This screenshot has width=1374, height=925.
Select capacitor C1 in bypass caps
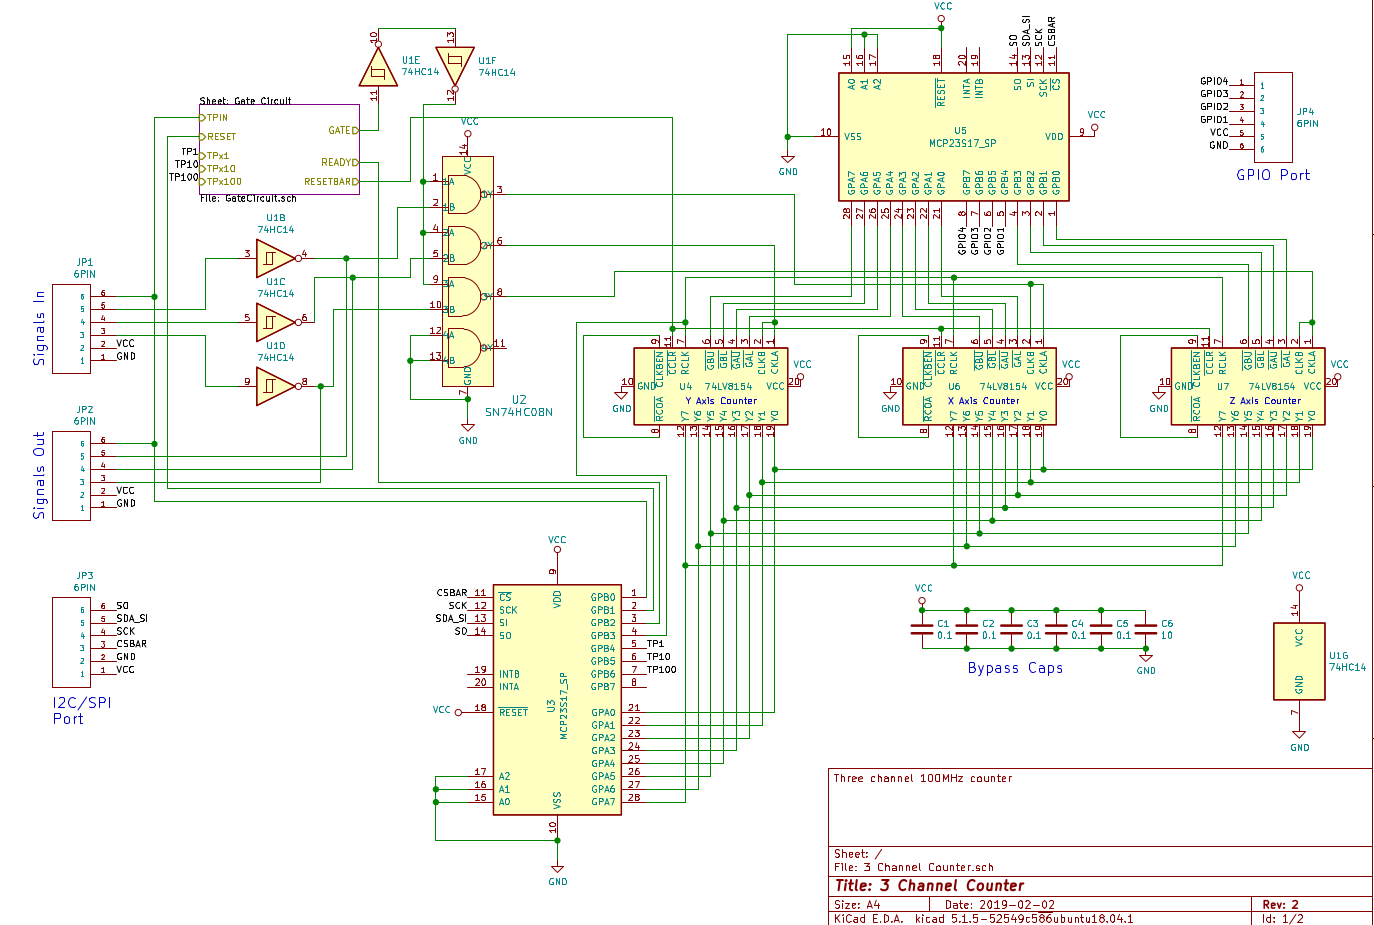[x=922, y=629]
